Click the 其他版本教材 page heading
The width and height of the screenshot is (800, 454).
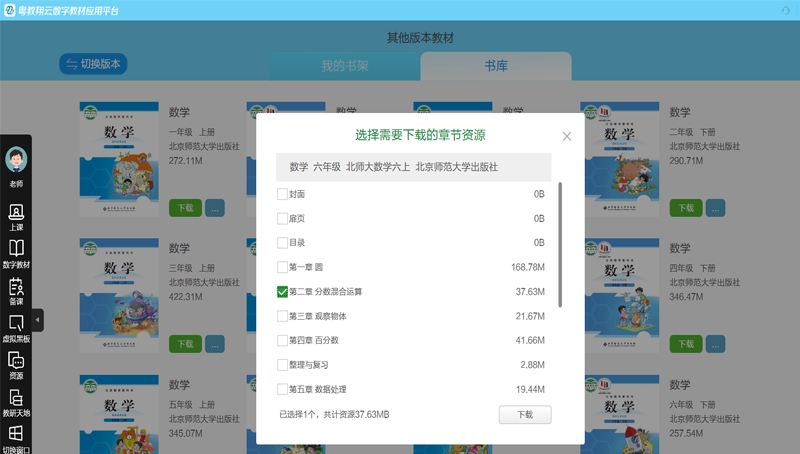[x=420, y=38]
